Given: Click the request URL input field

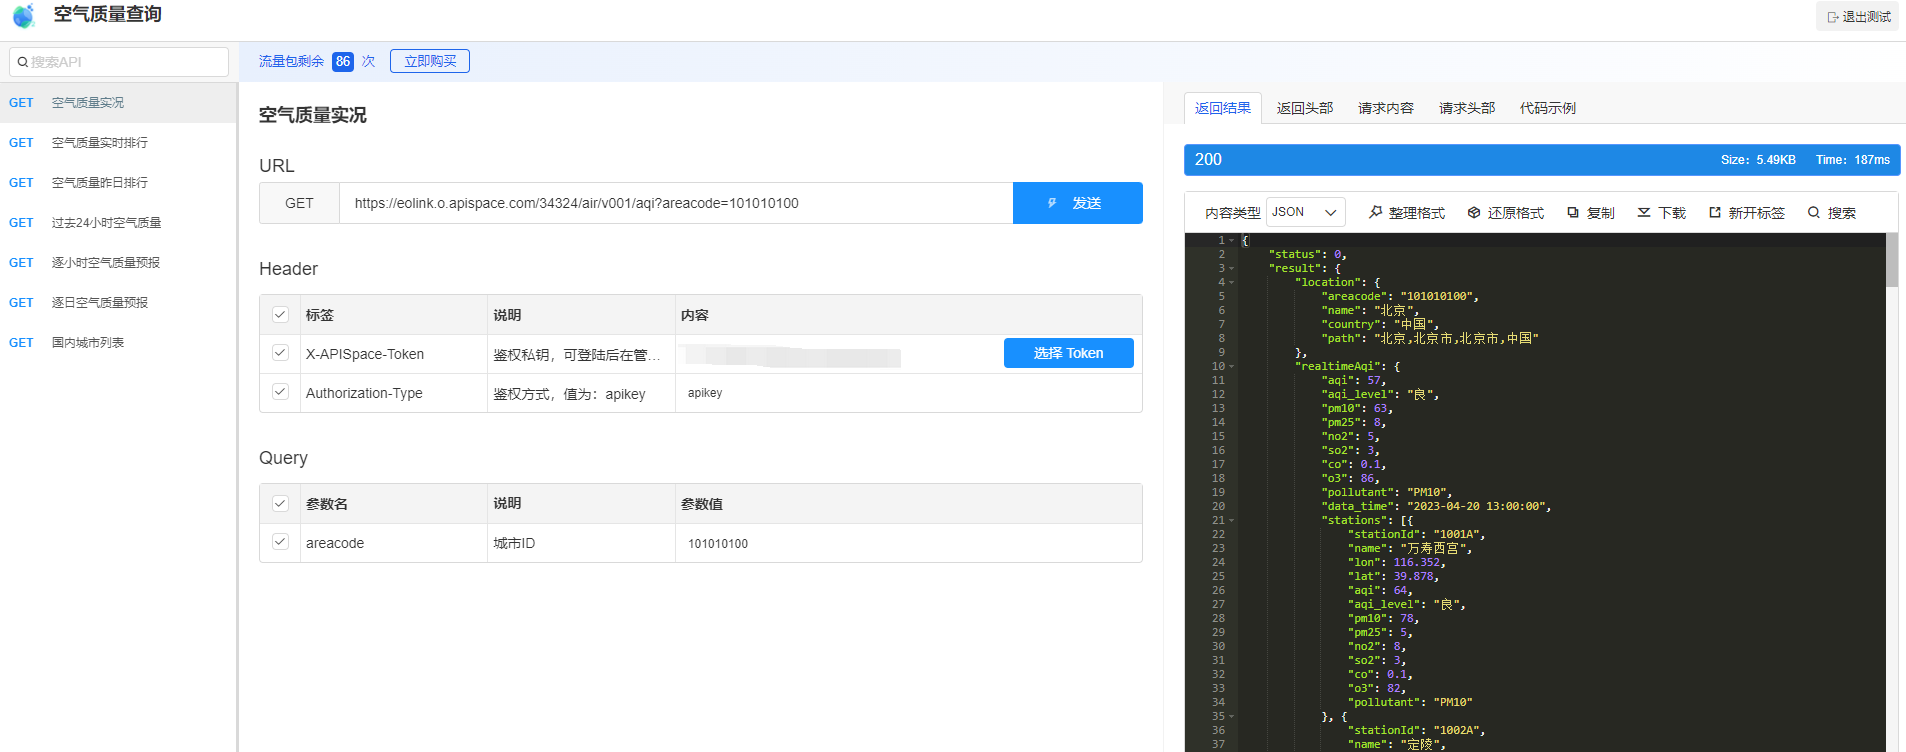Looking at the screenshot, I should pos(676,203).
